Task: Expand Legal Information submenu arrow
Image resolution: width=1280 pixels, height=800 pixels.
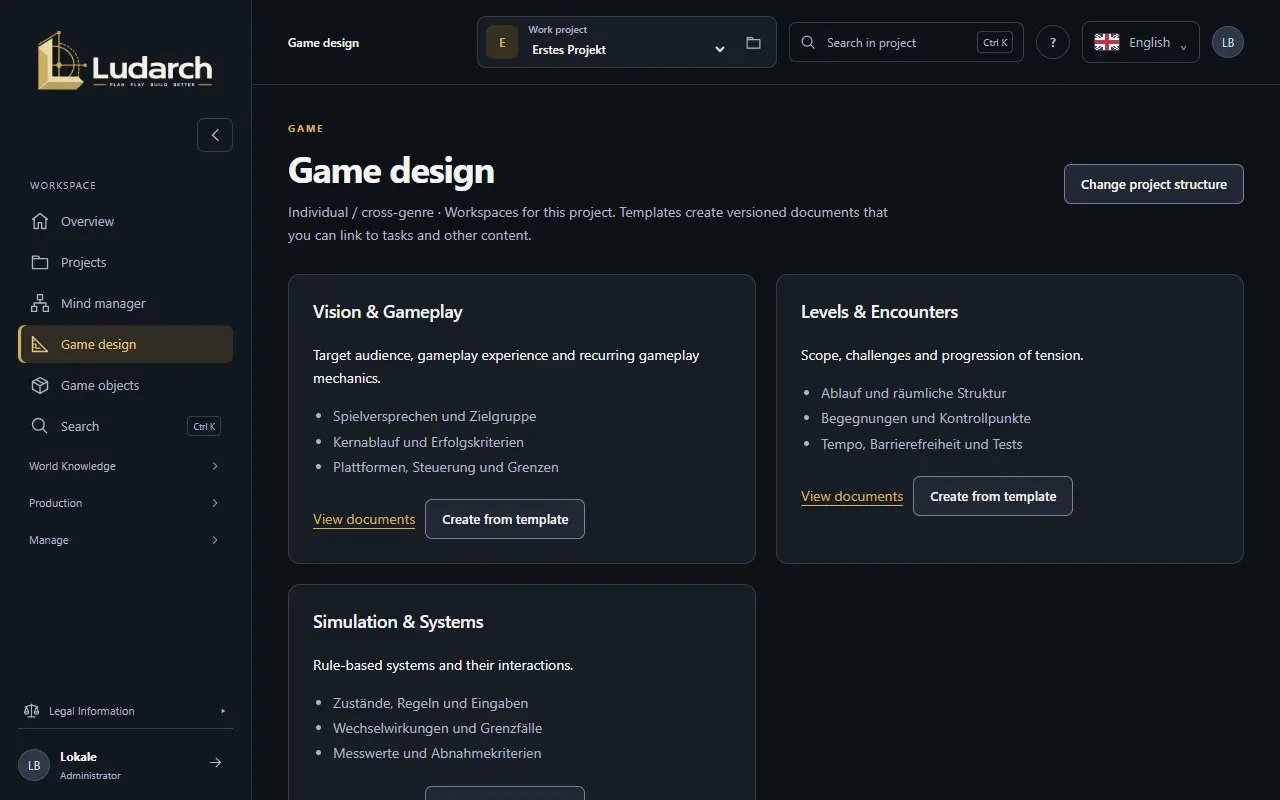Action: pos(223,711)
